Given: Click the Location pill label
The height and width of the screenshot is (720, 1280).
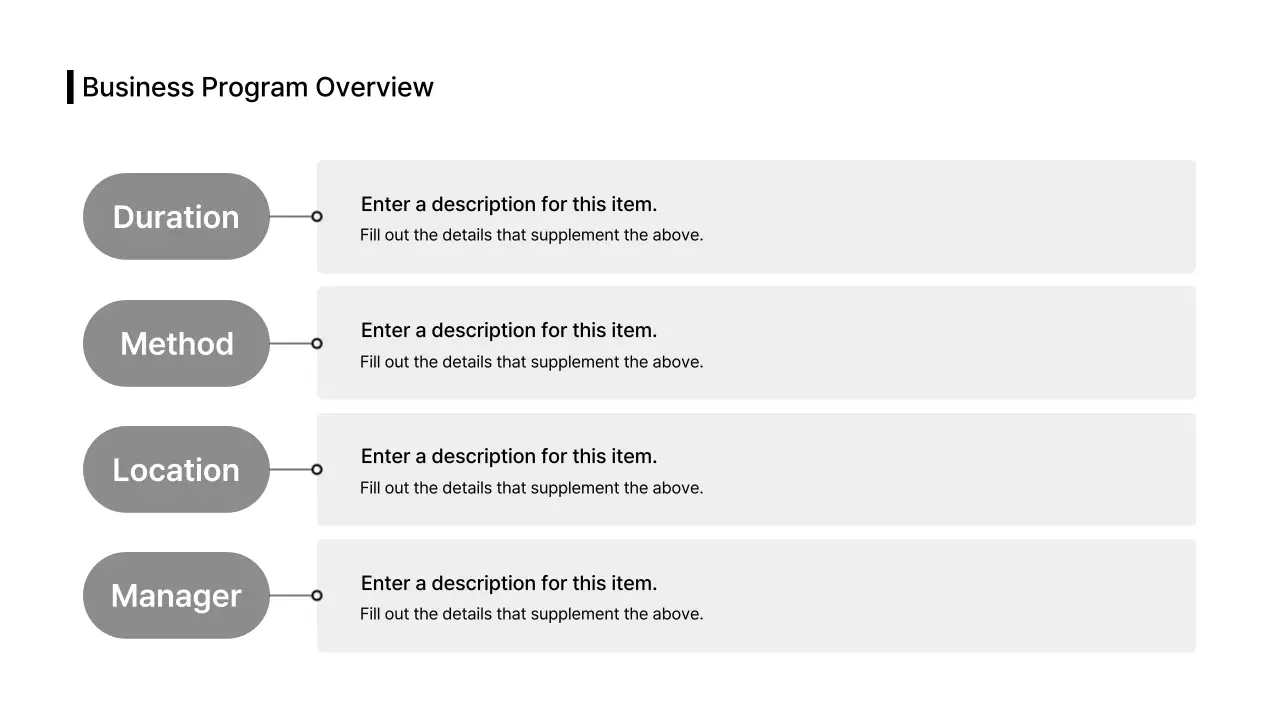Looking at the screenshot, I should (x=176, y=470).
